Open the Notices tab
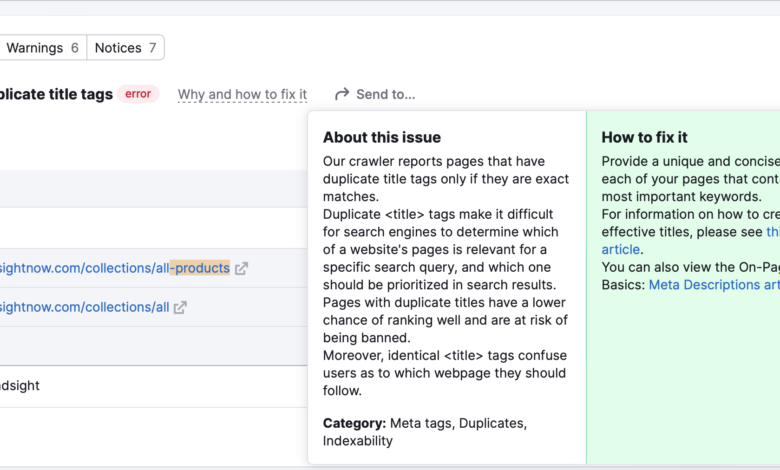 click(x=125, y=48)
